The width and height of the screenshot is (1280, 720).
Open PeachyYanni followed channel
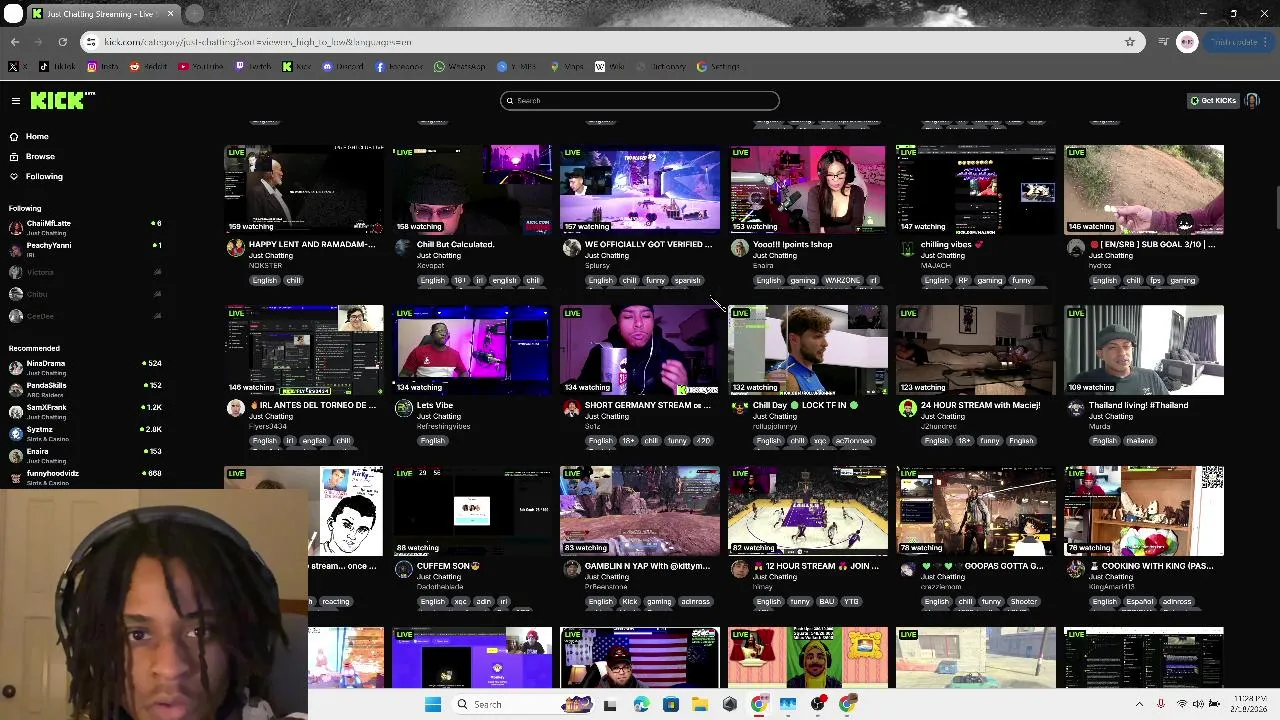point(85,249)
